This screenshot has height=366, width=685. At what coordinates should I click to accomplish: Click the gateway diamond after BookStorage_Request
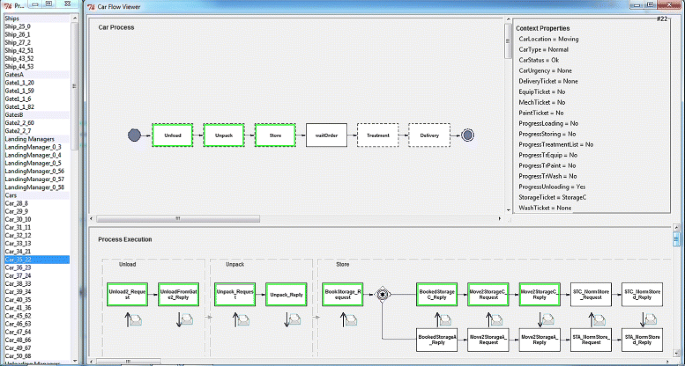point(383,294)
